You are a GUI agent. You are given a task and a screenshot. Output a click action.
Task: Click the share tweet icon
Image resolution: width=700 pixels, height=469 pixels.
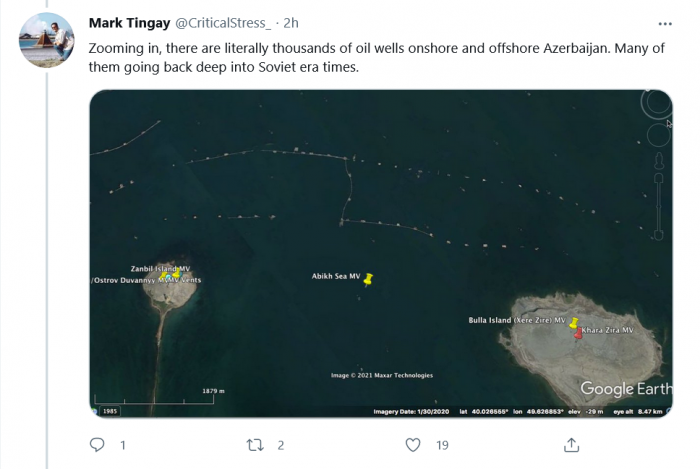(570, 445)
